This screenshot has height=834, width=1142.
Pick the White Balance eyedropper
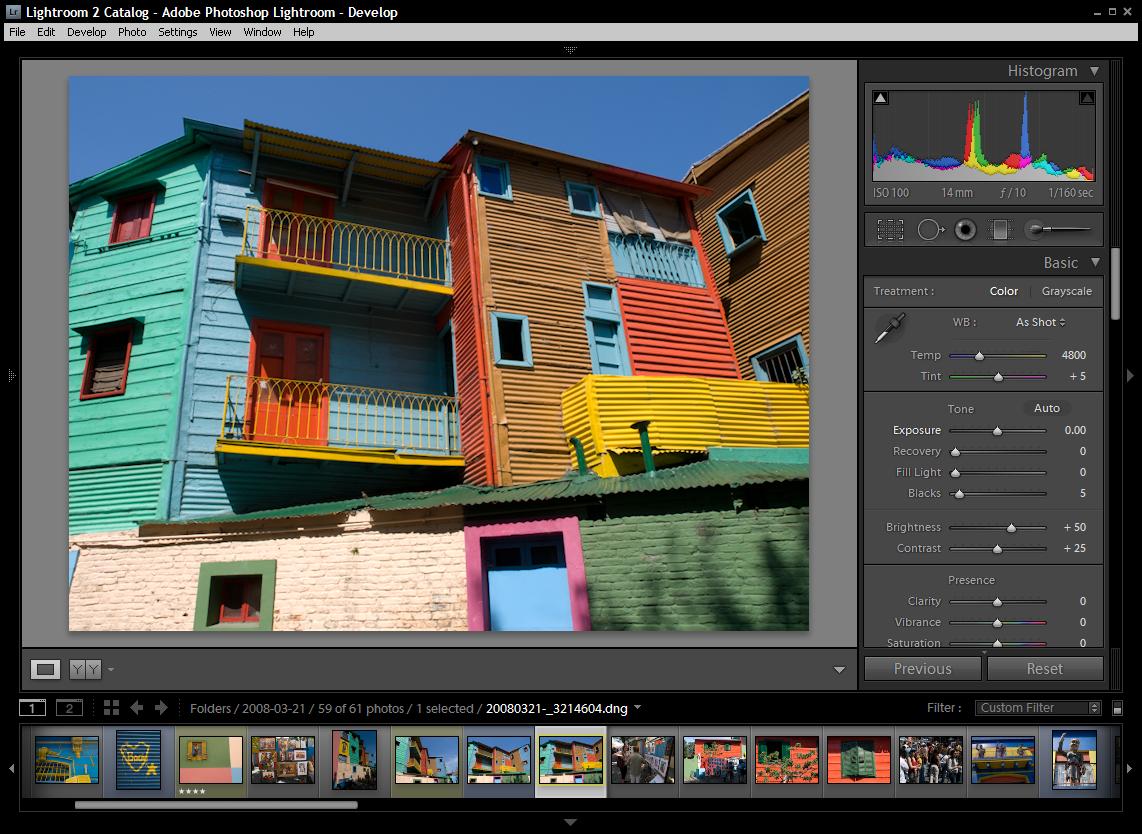(889, 328)
